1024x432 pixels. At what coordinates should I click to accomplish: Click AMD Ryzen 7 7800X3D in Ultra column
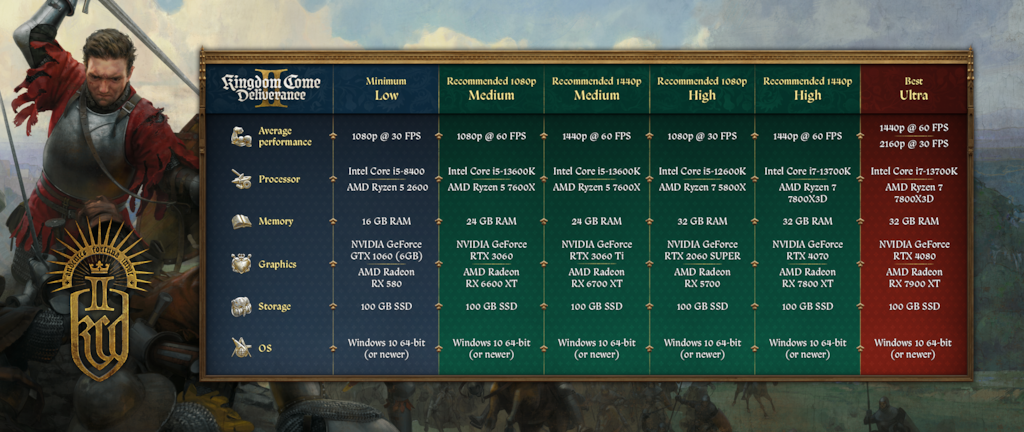click(913, 193)
